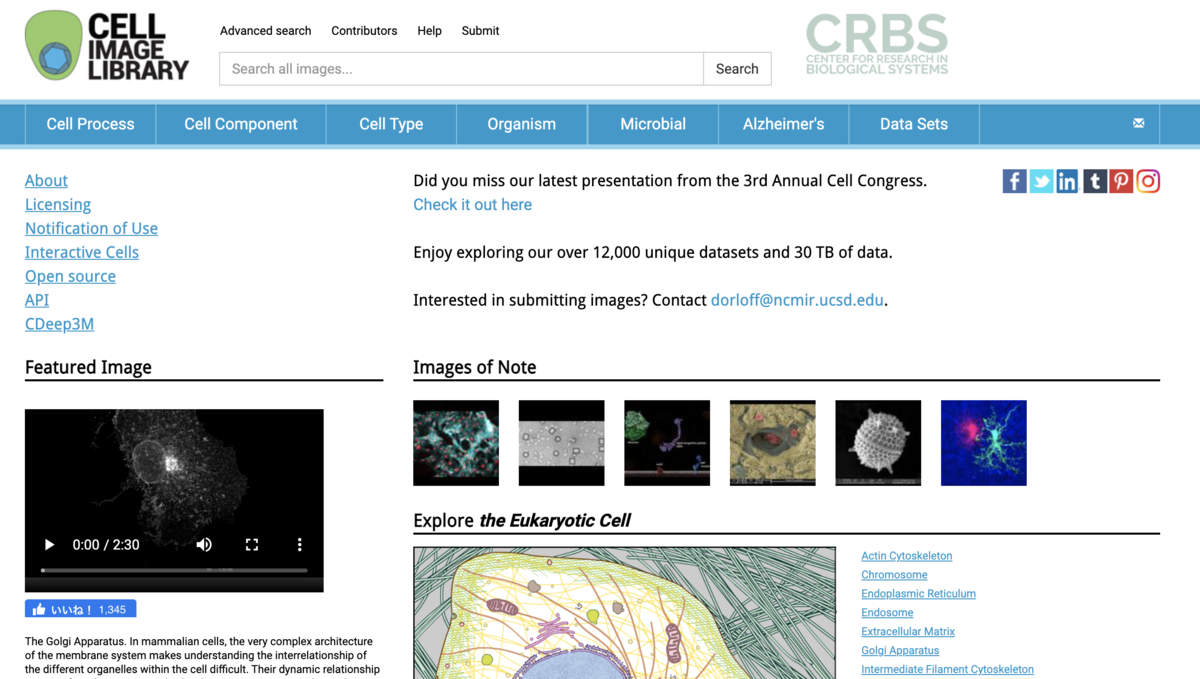Click the eukaryotic cell diagram
1200x679 pixels.
625,613
